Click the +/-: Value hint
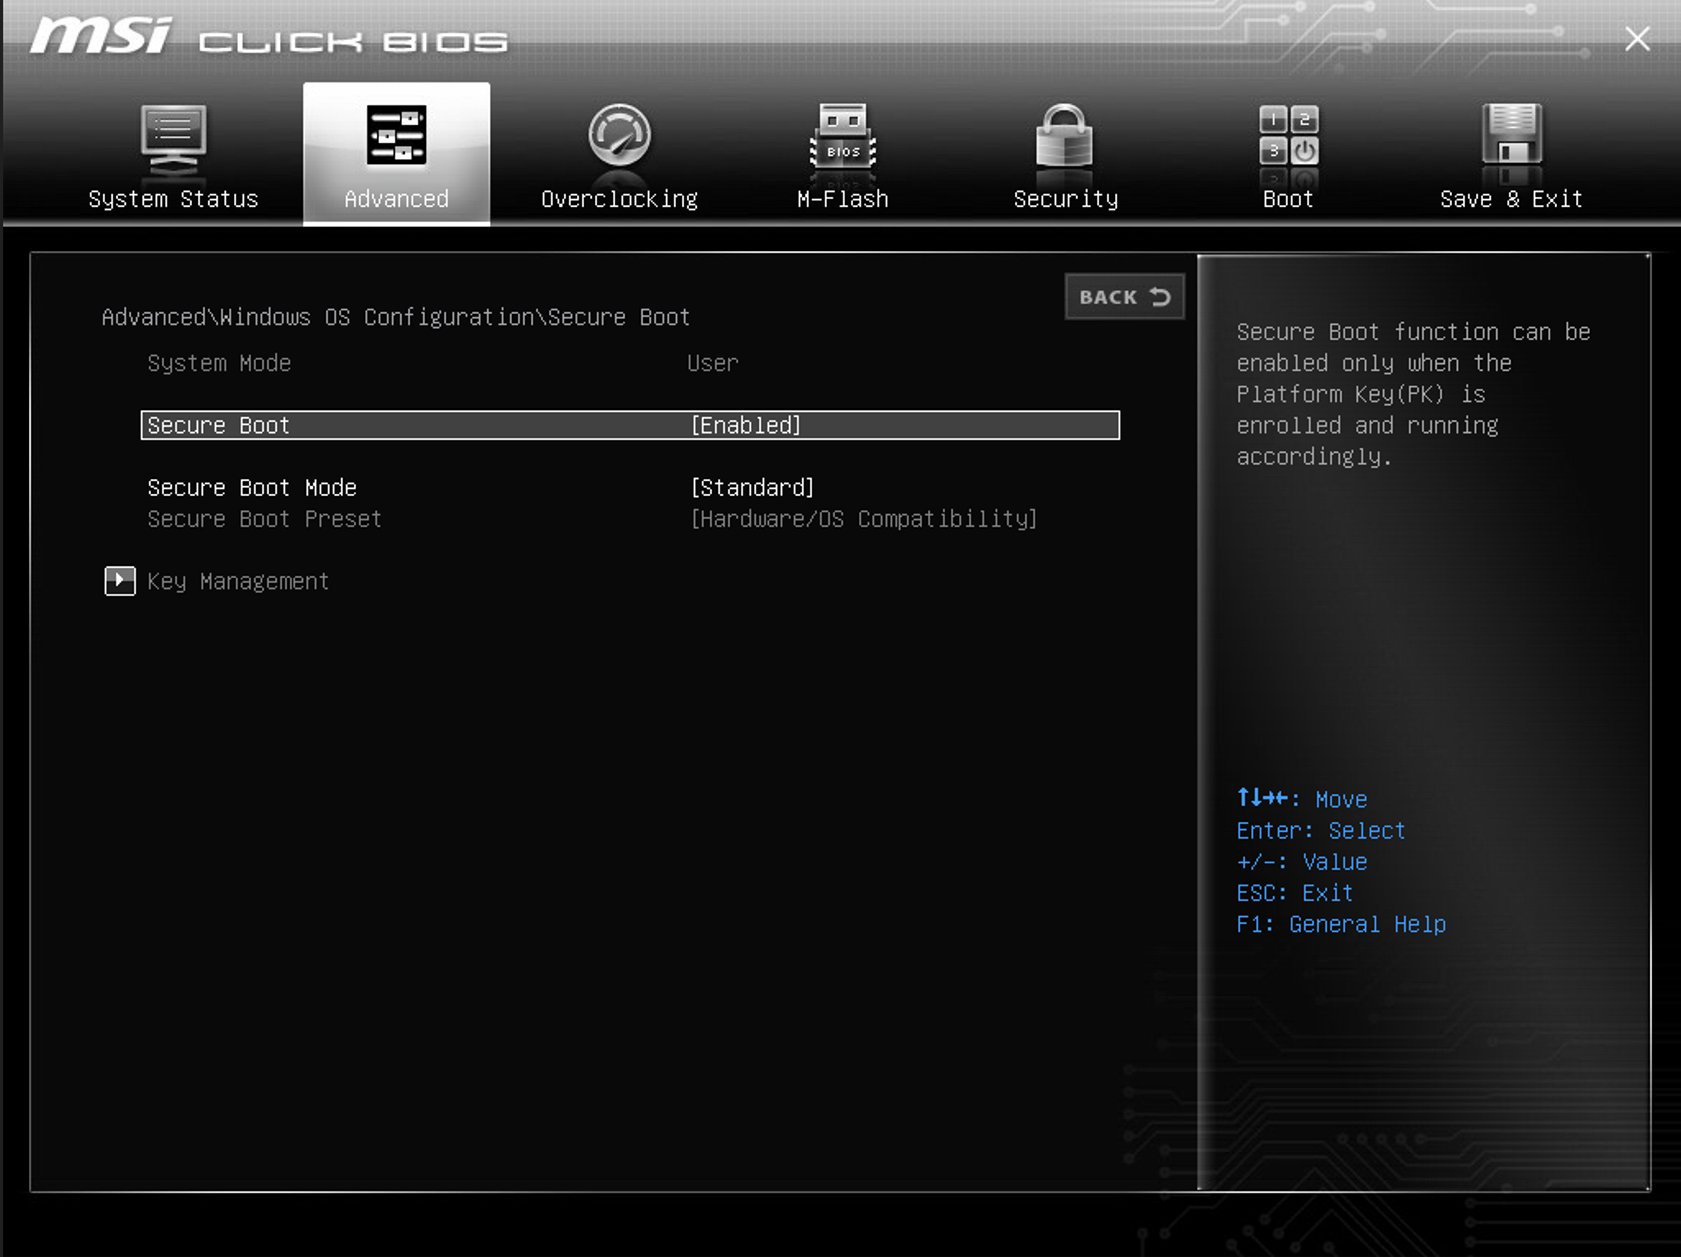Viewport: 1681px width, 1257px height. point(1302,862)
